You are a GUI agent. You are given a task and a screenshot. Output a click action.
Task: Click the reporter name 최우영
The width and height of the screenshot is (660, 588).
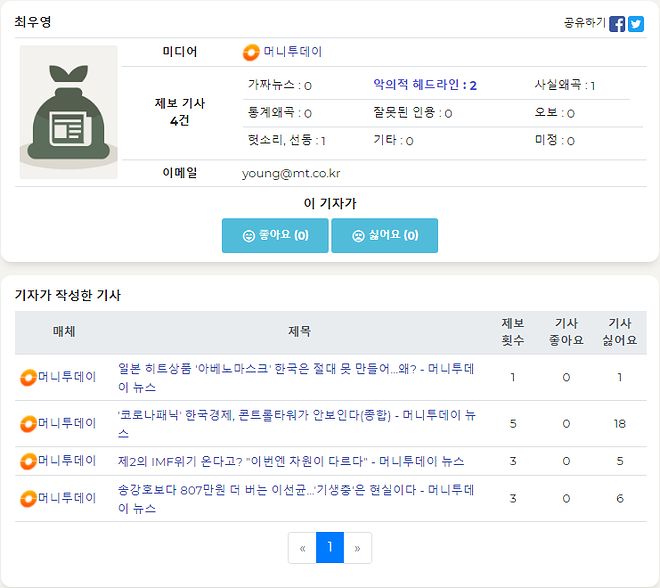tap(33, 21)
